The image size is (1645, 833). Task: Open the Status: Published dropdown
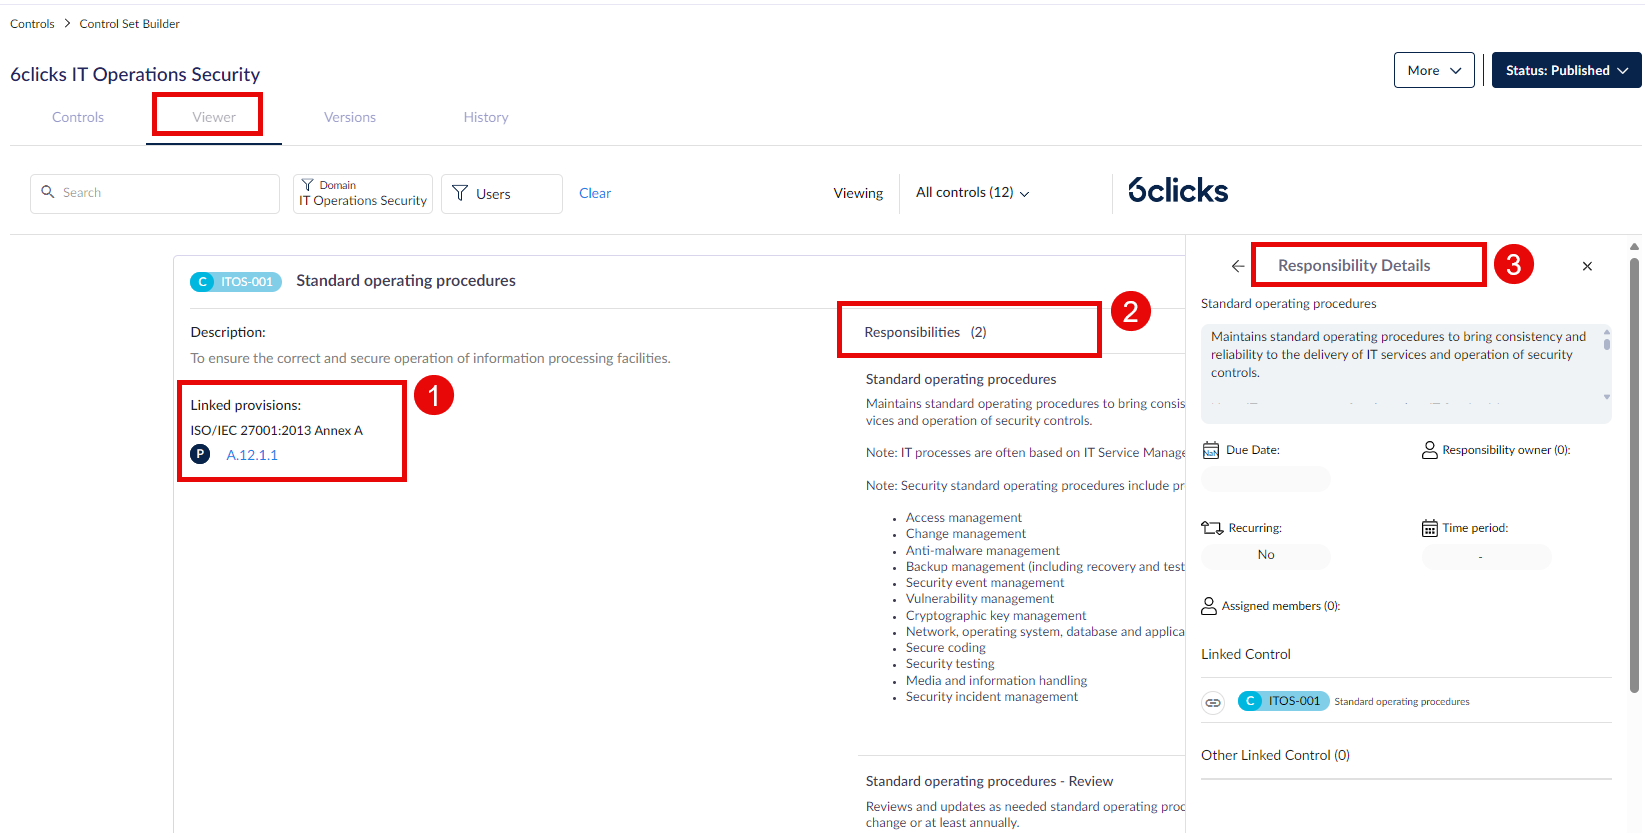click(x=1566, y=70)
